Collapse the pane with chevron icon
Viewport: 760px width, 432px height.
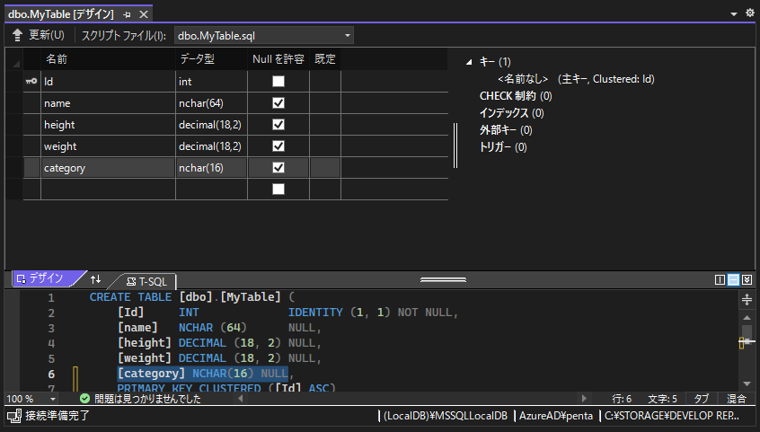tap(747, 280)
